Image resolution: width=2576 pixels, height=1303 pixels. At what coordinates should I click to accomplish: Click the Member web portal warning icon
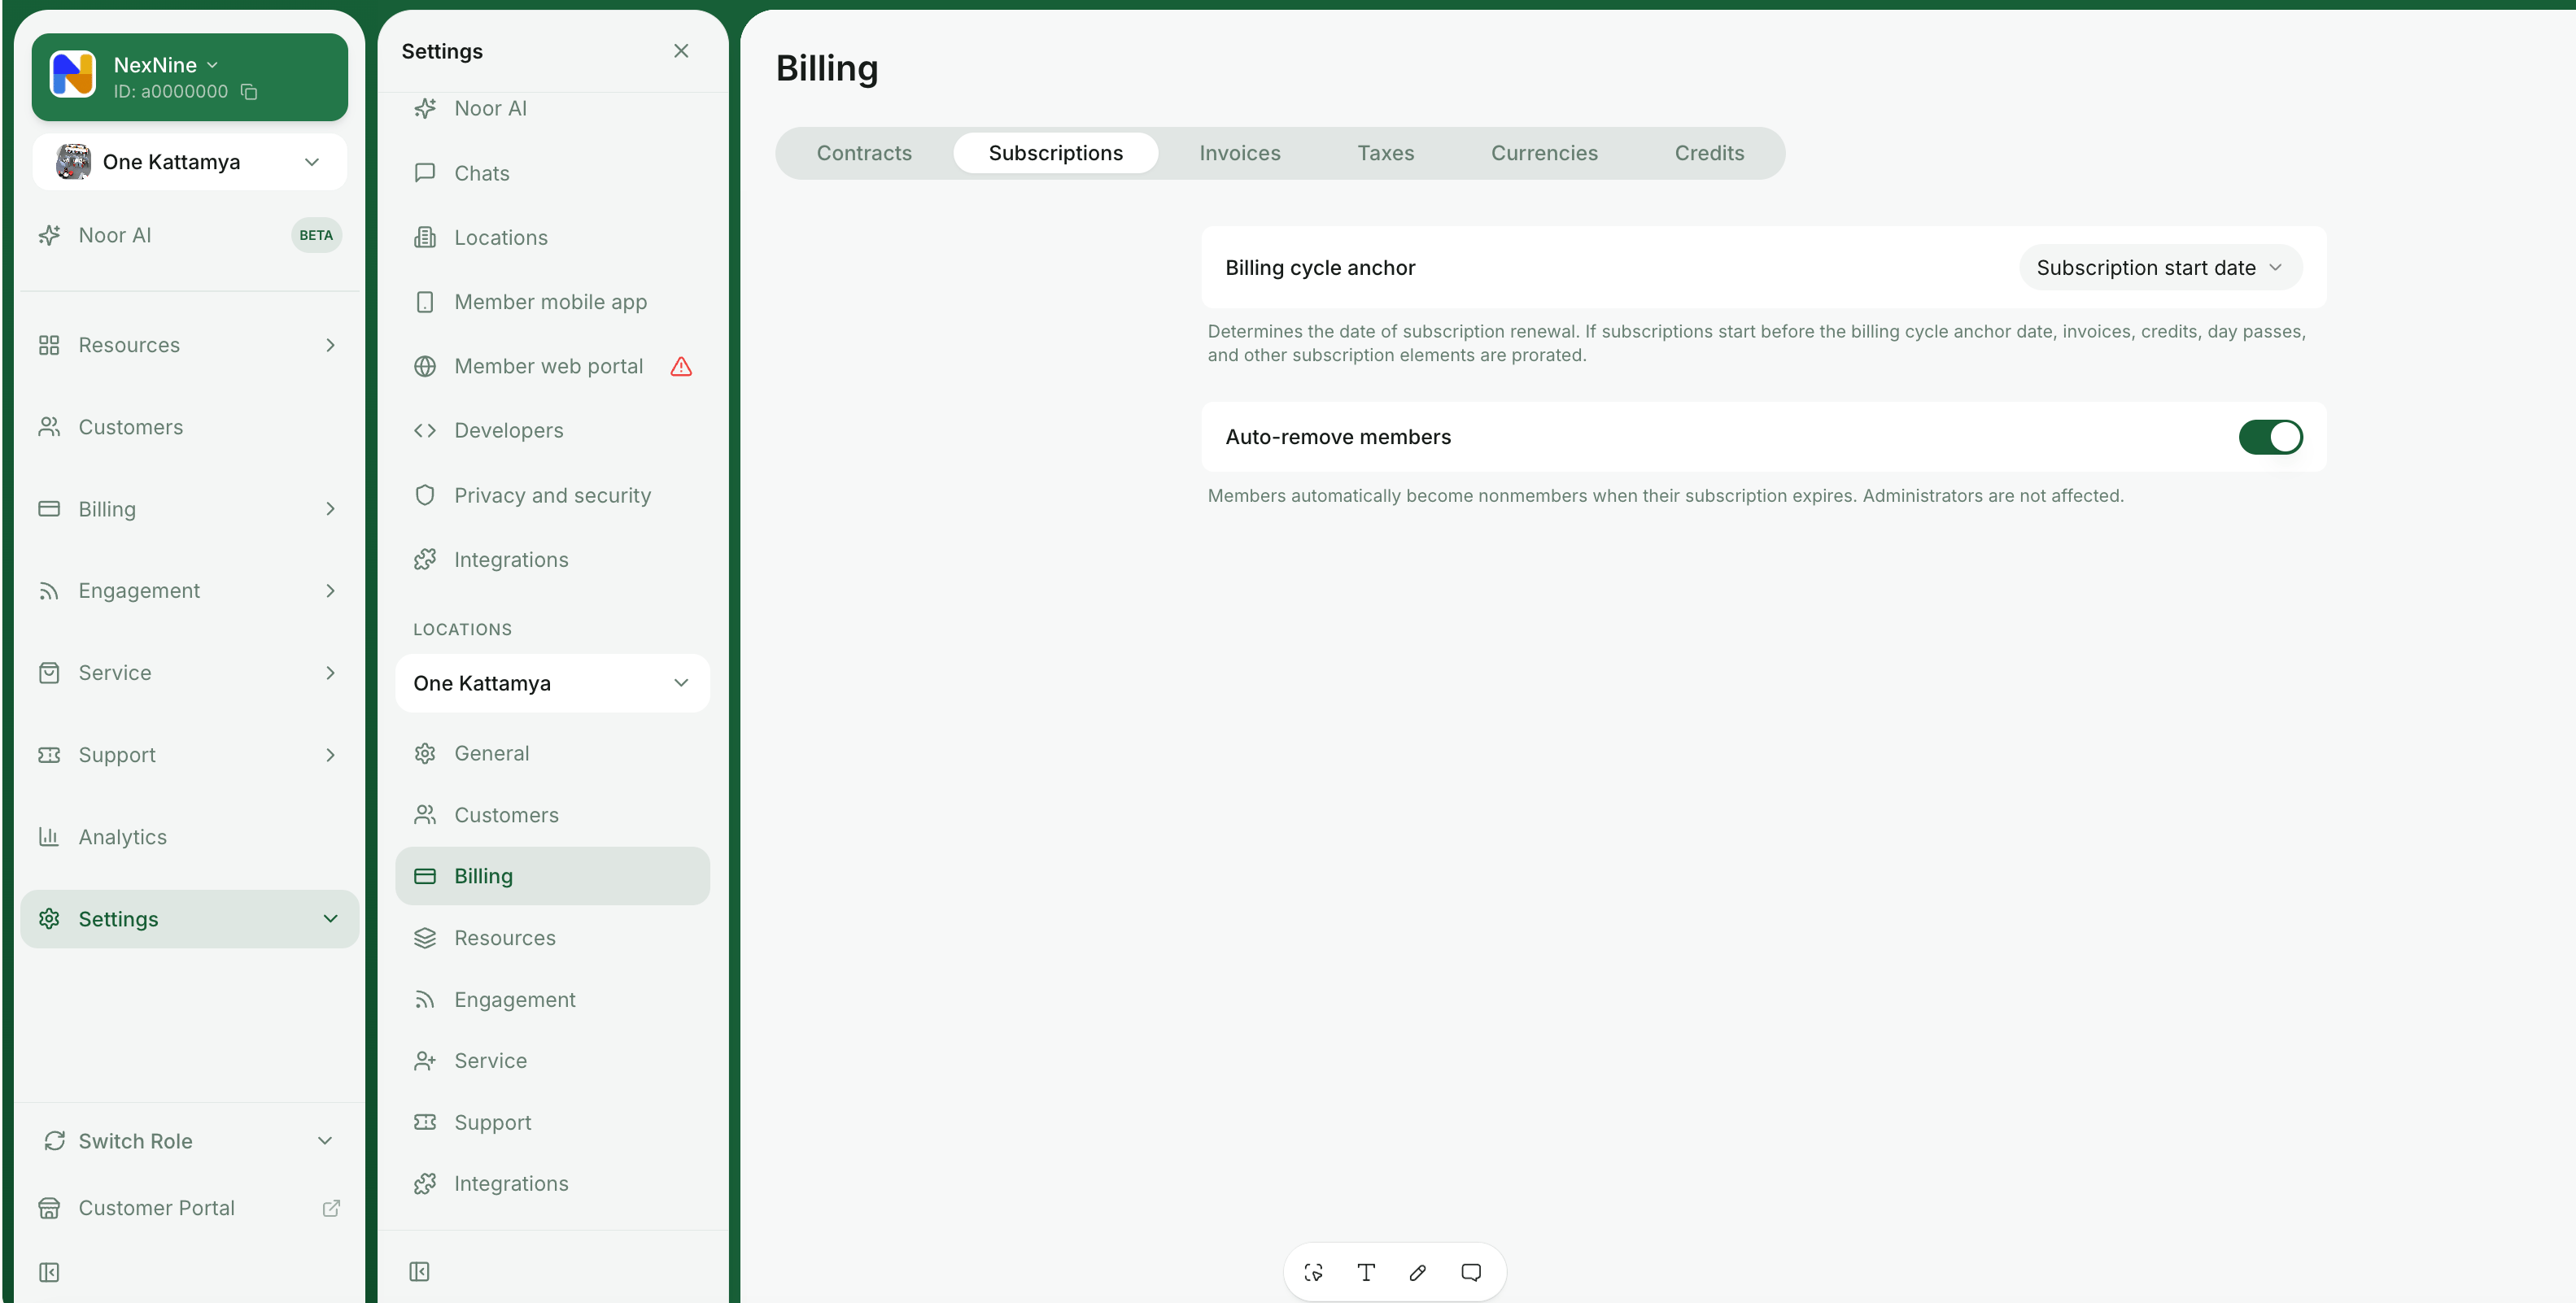(x=681, y=366)
